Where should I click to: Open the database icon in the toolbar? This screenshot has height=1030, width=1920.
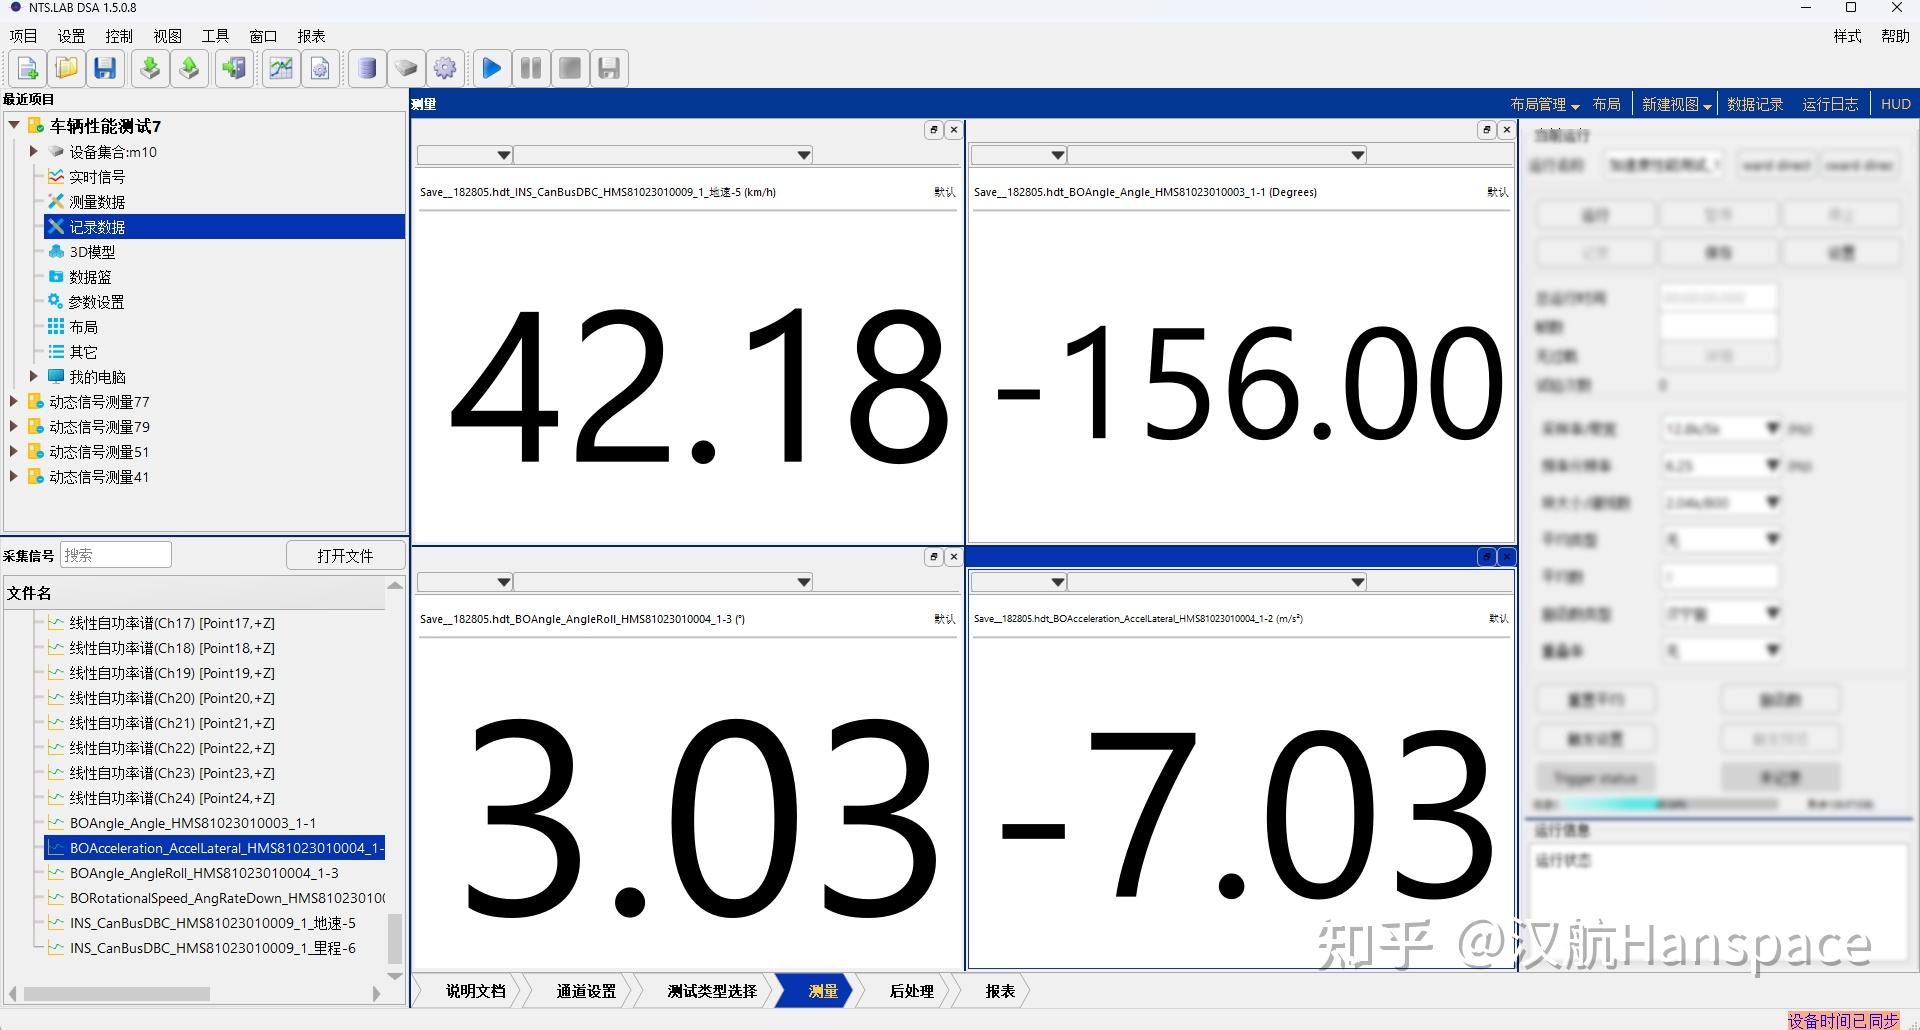(x=367, y=68)
